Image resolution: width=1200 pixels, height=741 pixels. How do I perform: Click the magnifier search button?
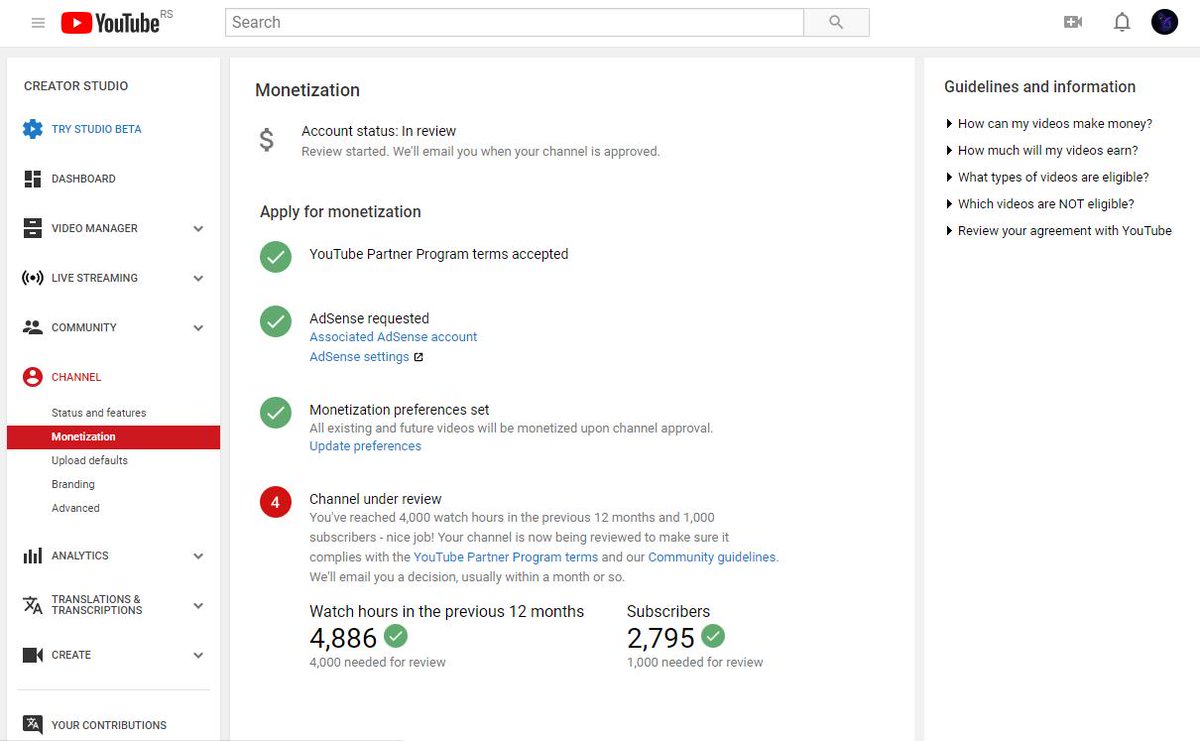tap(836, 22)
